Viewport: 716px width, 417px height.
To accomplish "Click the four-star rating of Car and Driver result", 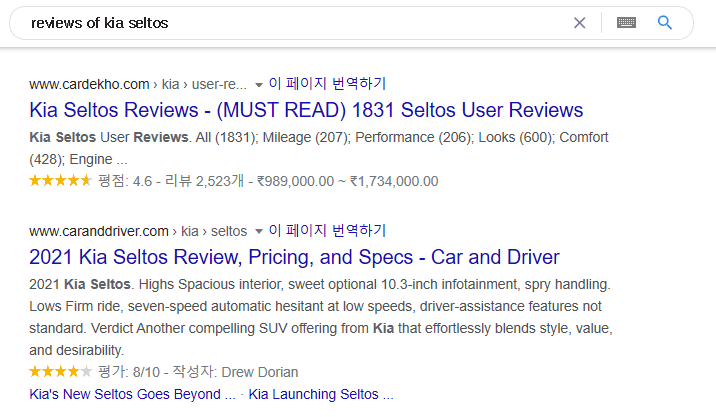I will coord(60,372).
